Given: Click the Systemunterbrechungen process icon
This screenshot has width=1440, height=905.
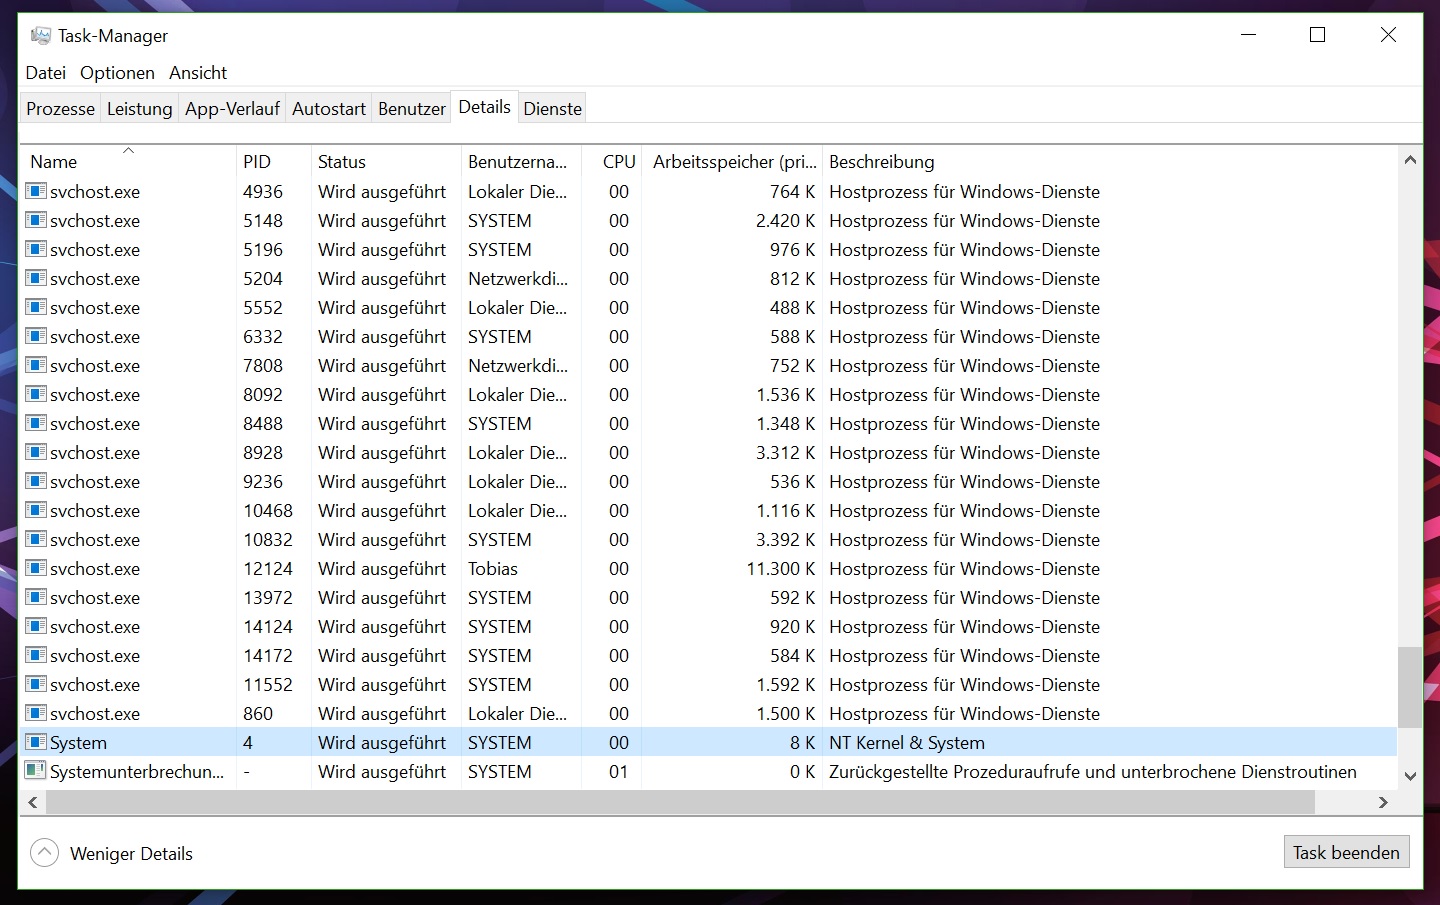Looking at the screenshot, I should click(36, 771).
